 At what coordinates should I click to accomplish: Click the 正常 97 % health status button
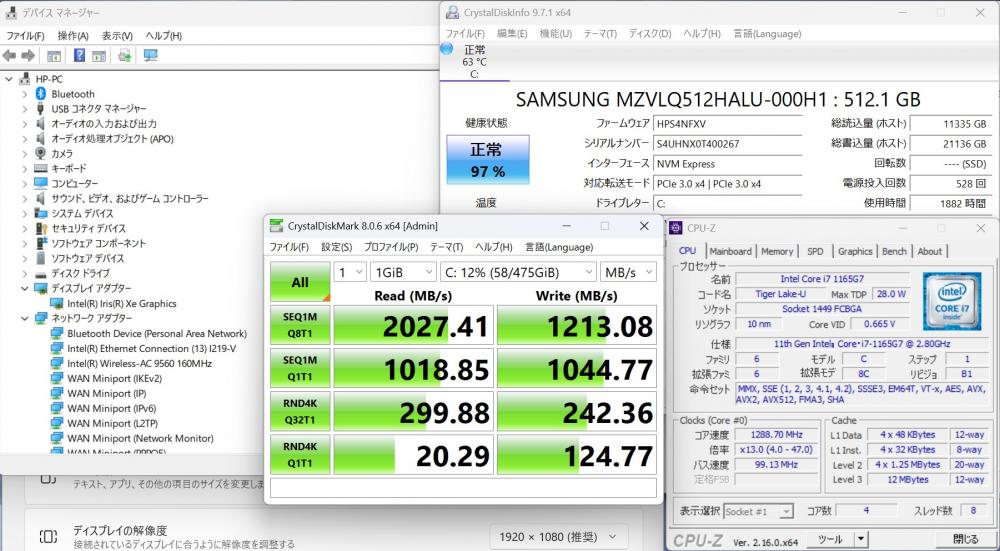(x=488, y=159)
